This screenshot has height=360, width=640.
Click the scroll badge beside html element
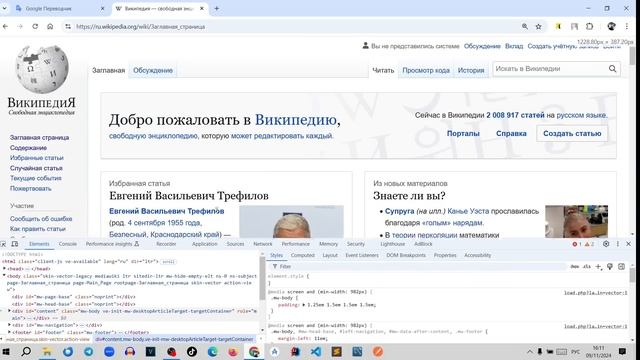168,262
